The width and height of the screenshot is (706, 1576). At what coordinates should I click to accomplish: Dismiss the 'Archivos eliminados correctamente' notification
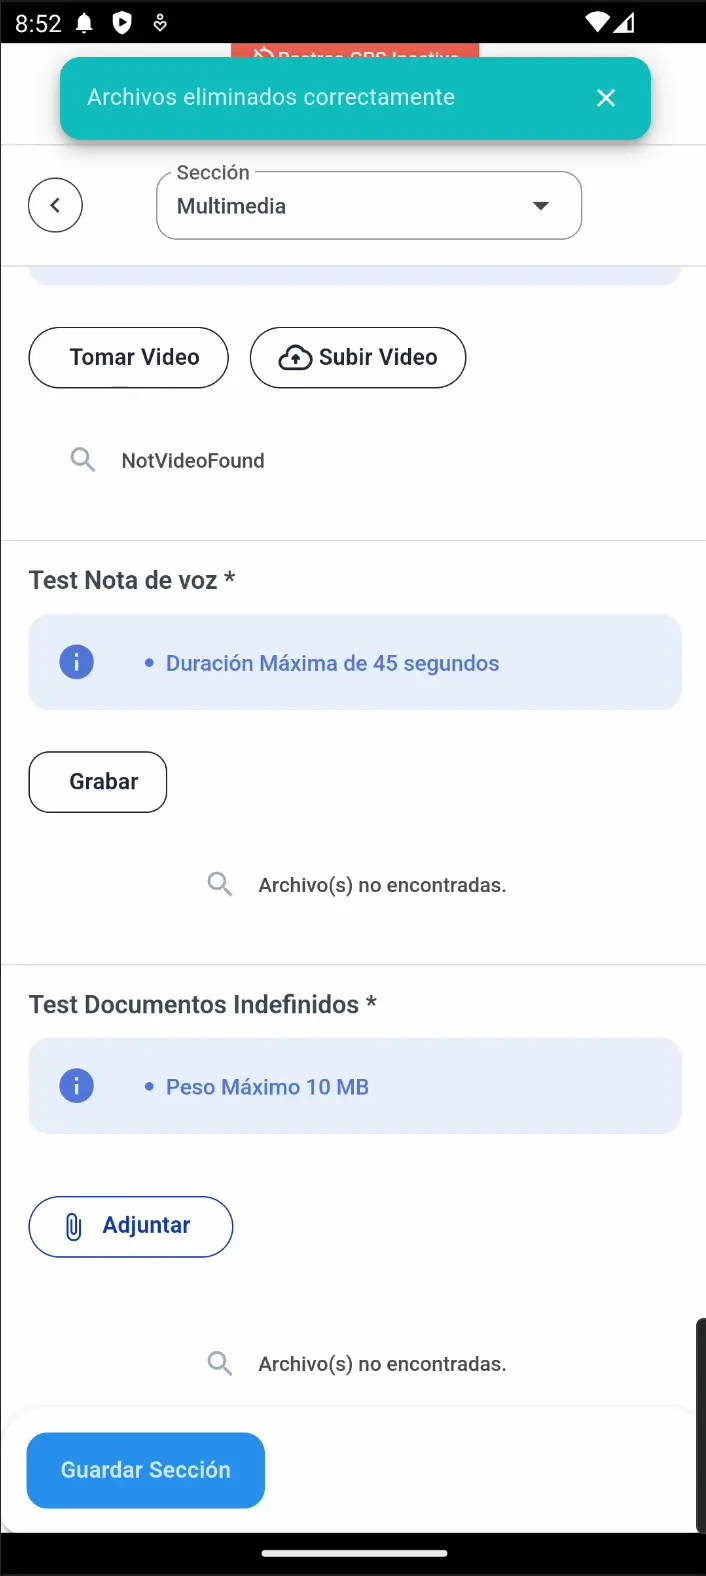[x=606, y=98]
